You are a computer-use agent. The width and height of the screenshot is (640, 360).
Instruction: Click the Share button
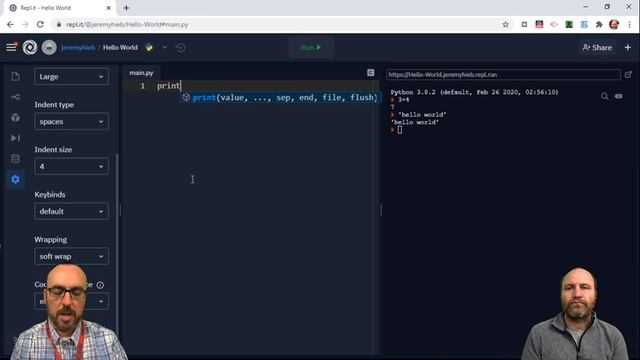(x=597, y=48)
